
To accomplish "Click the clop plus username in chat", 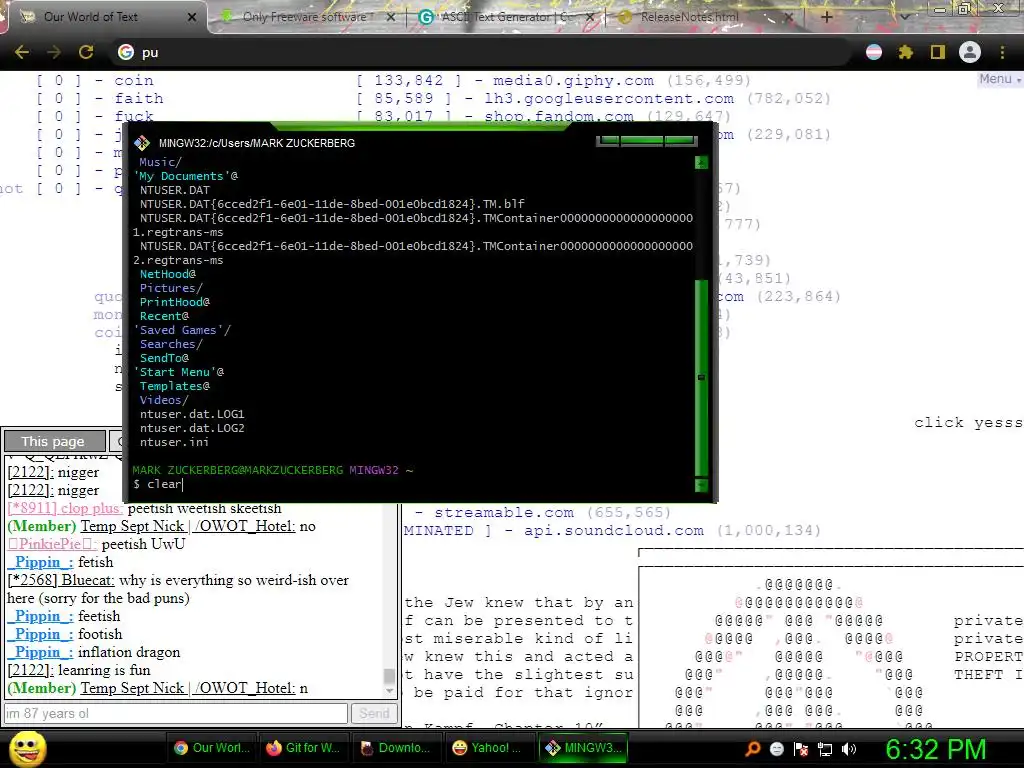I will tap(65, 508).
